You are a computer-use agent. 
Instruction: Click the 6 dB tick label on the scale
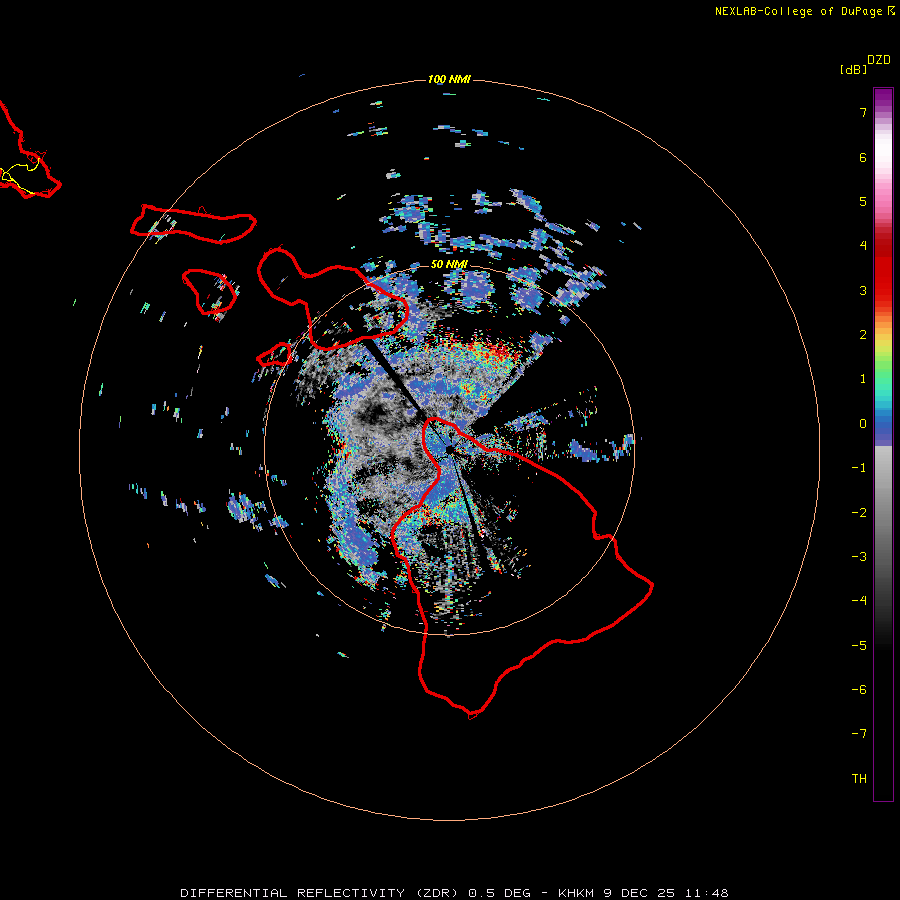tap(863, 157)
